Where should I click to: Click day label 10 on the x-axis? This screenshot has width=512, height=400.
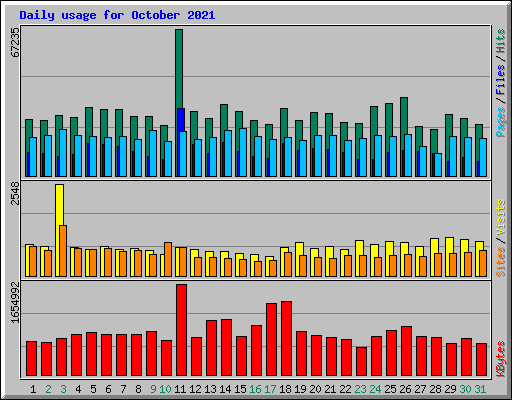pos(165,389)
